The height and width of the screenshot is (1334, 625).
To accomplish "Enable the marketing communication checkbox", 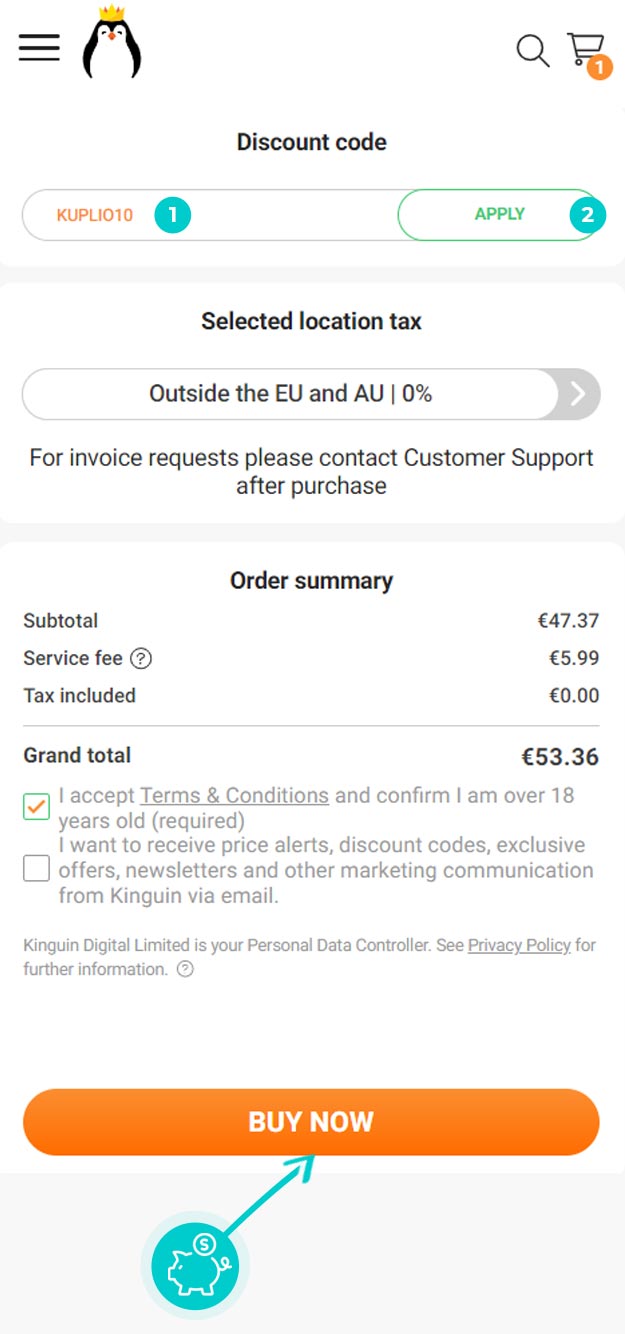I will pyautogui.click(x=37, y=868).
